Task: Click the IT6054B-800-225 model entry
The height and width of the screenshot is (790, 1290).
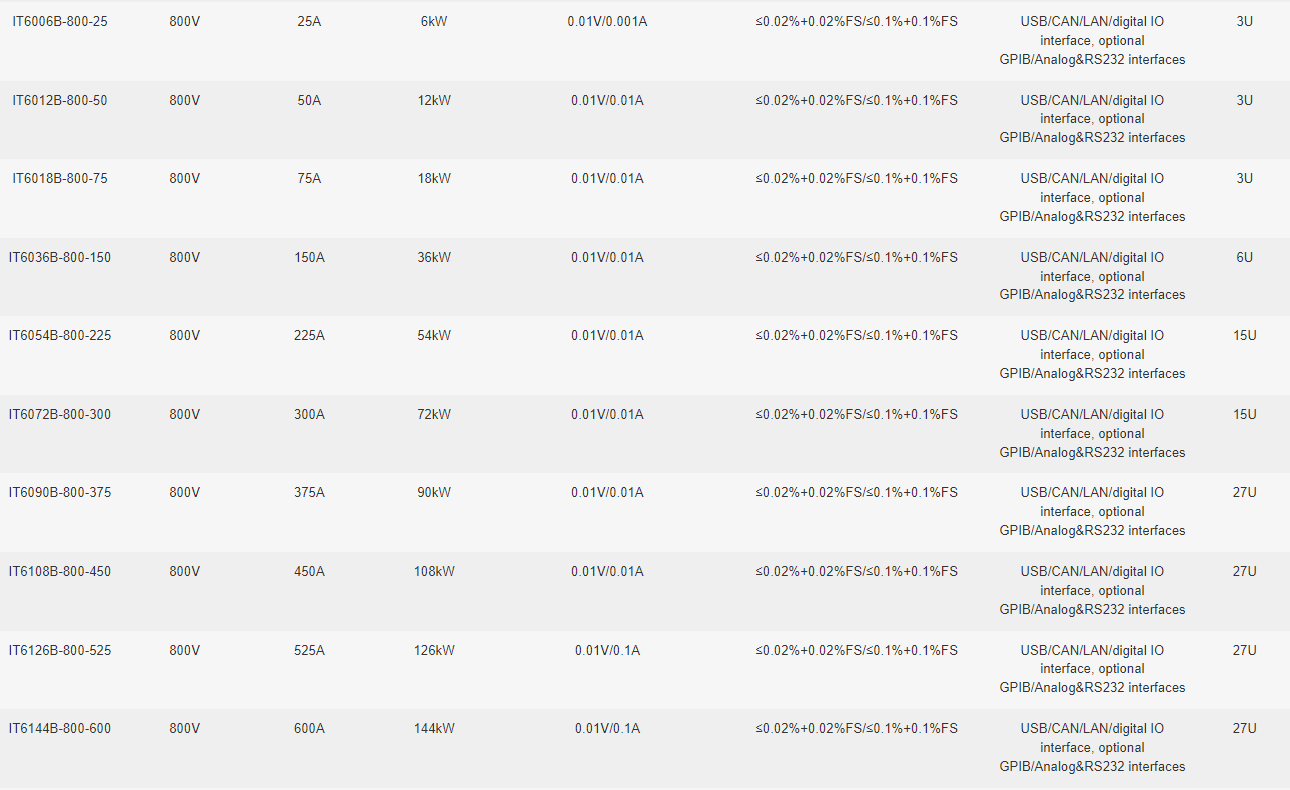Action: [x=60, y=335]
